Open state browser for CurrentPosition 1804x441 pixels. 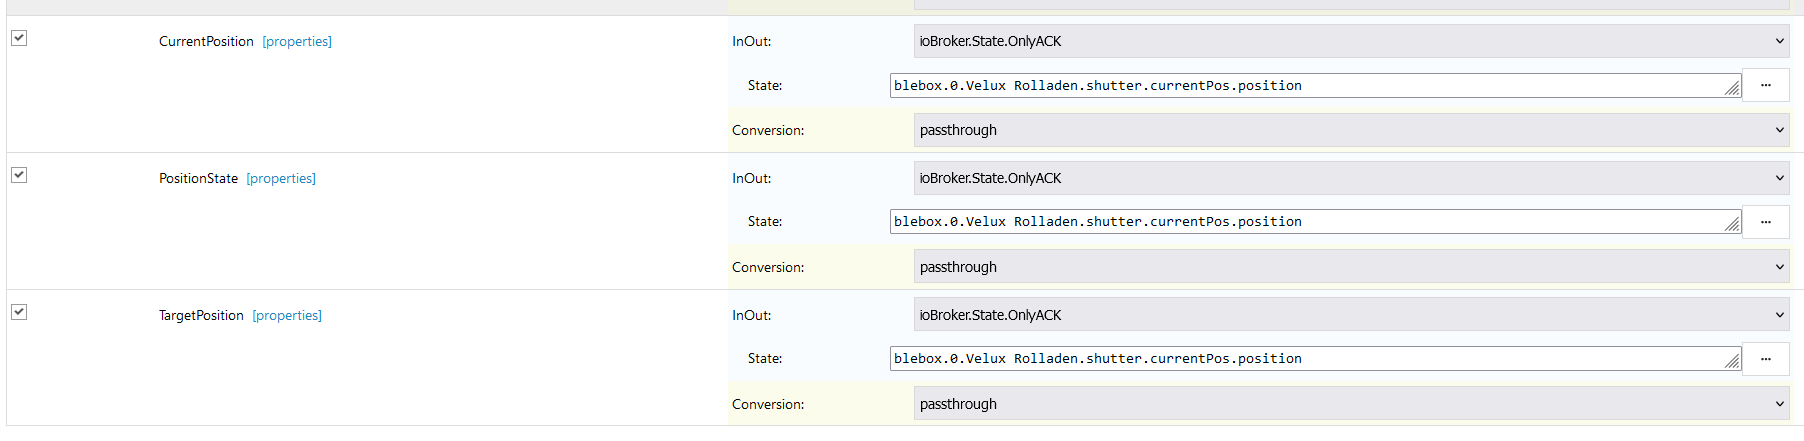[1765, 85]
